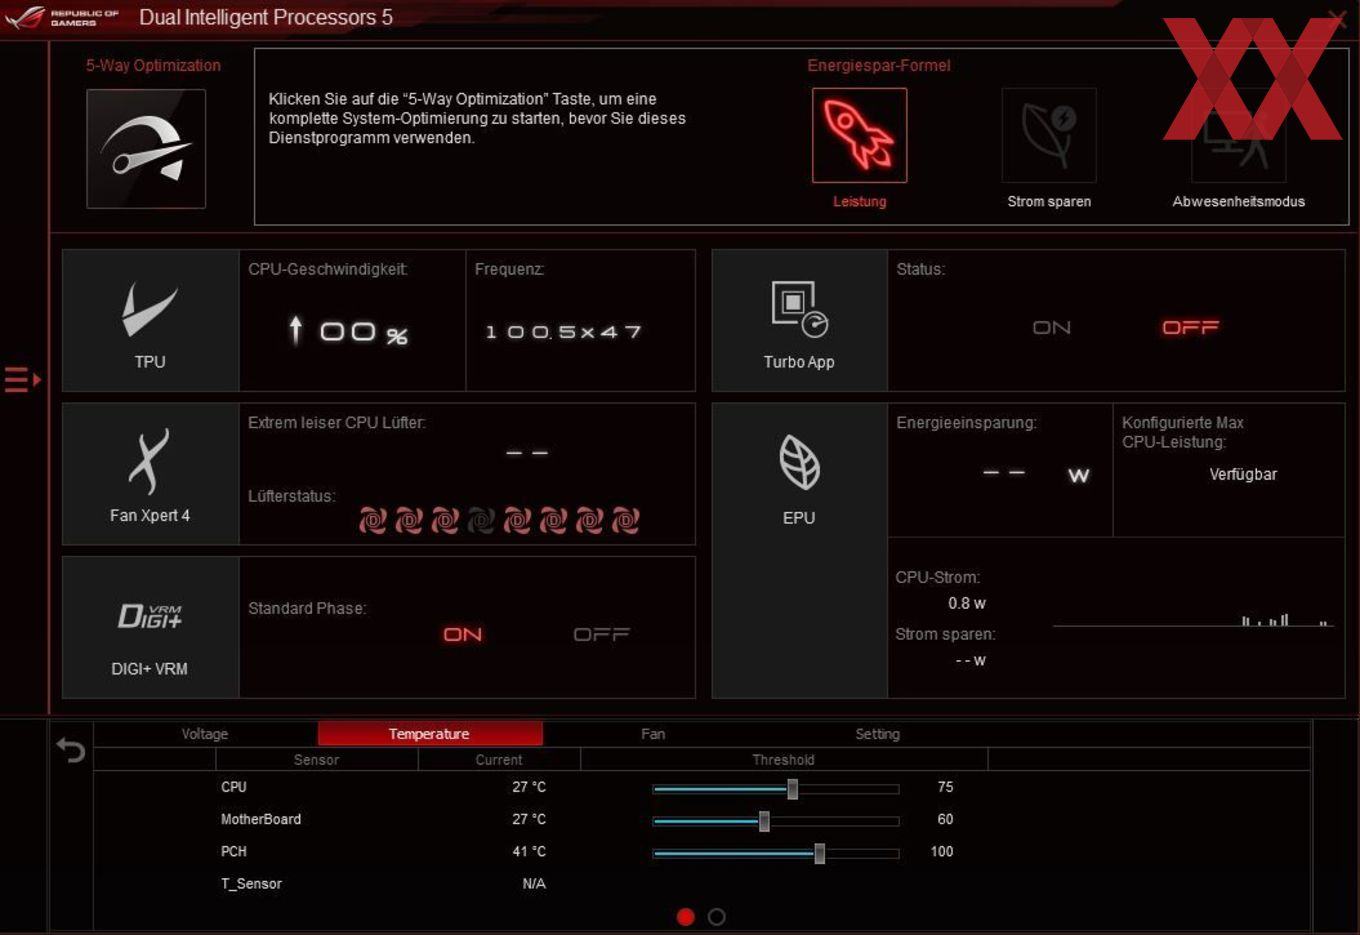Open the TPU module

click(150, 320)
